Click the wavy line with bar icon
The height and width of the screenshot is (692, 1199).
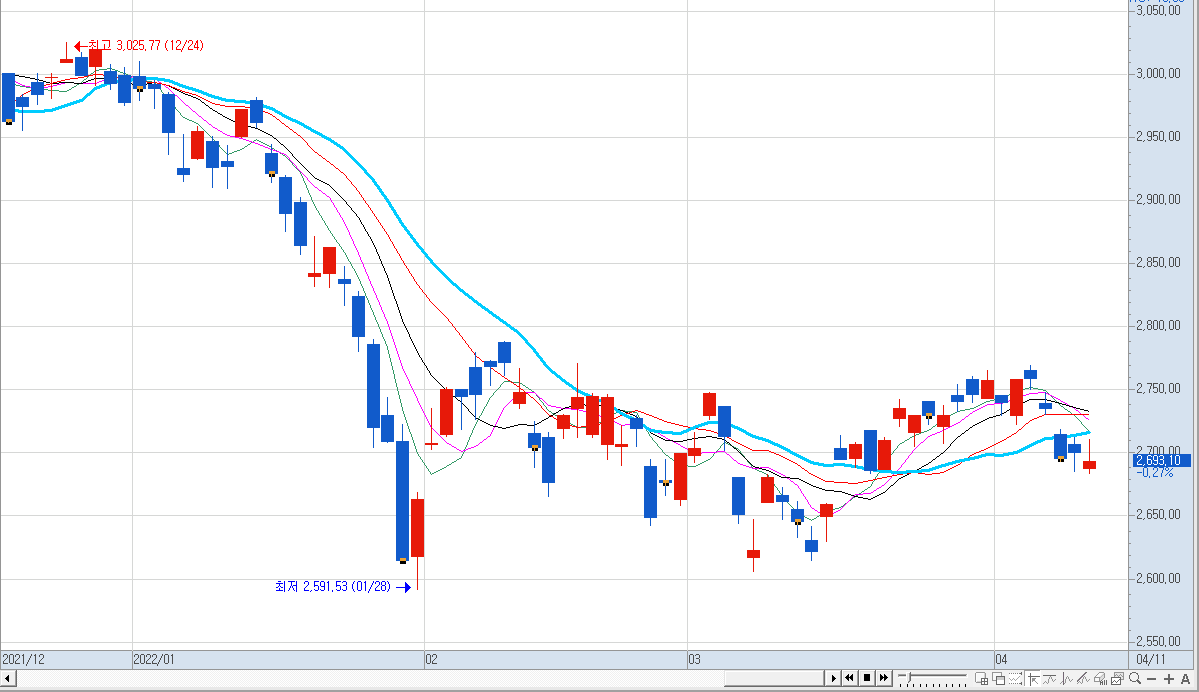[1050, 679]
